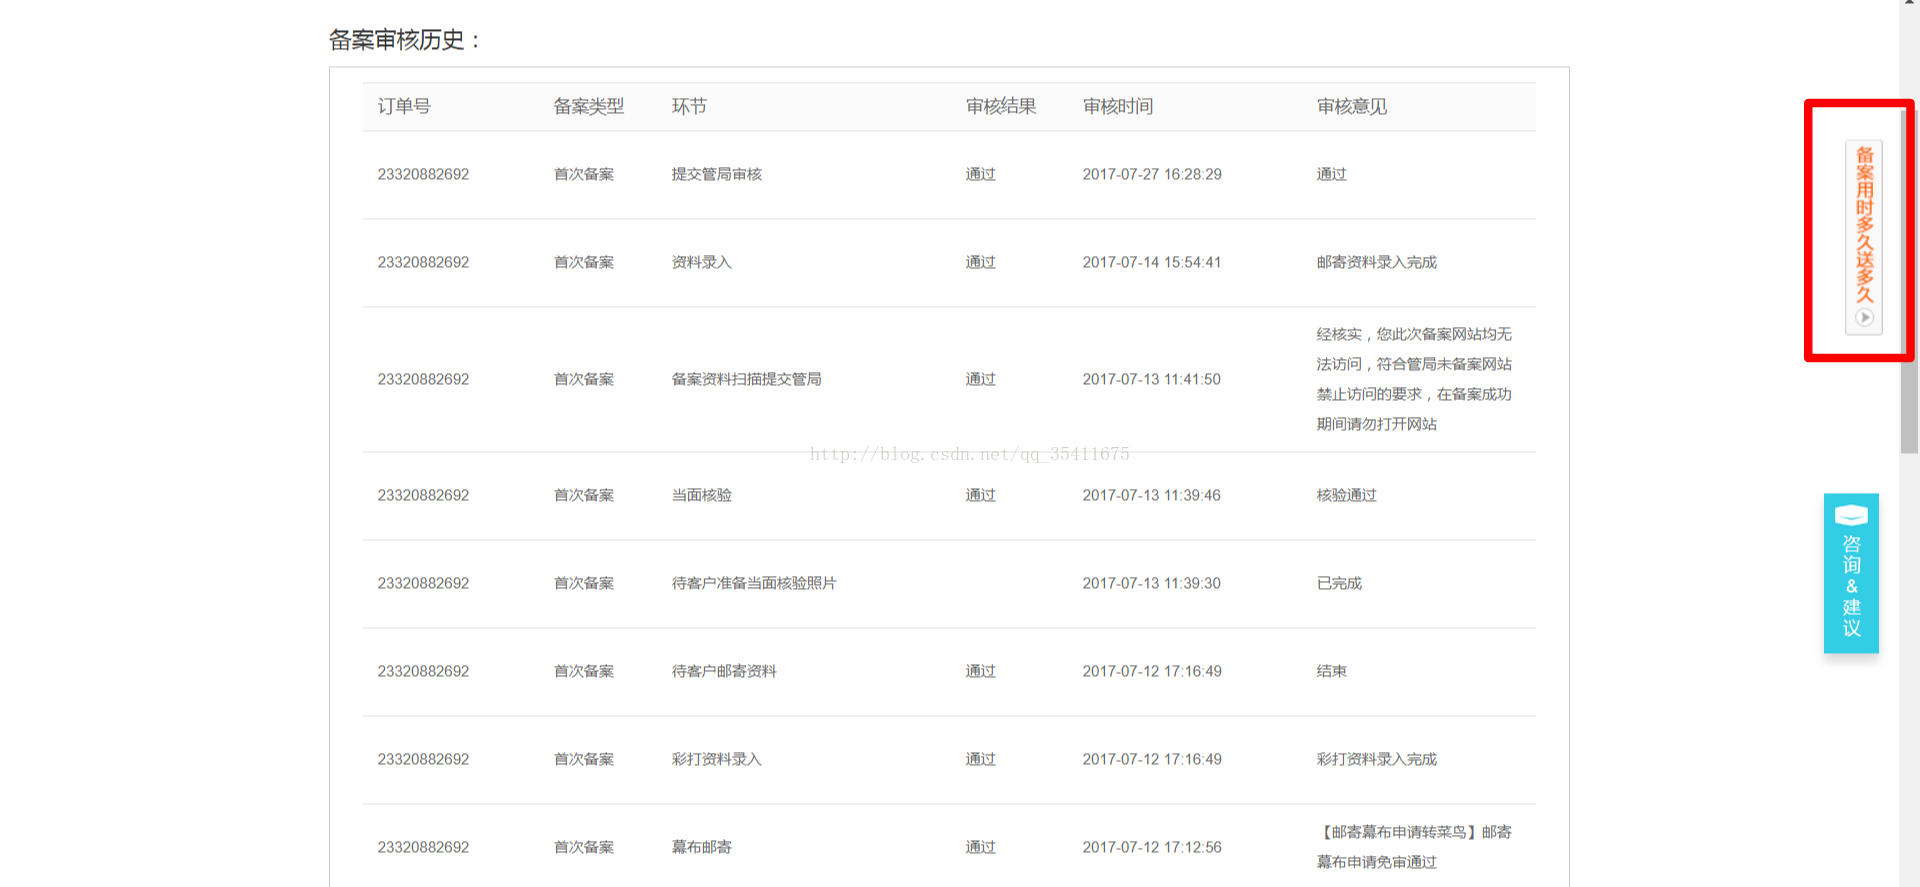Click the 备案类型 column header
This screenshot has height=887, width=1920.
click(x=589, y=106)
